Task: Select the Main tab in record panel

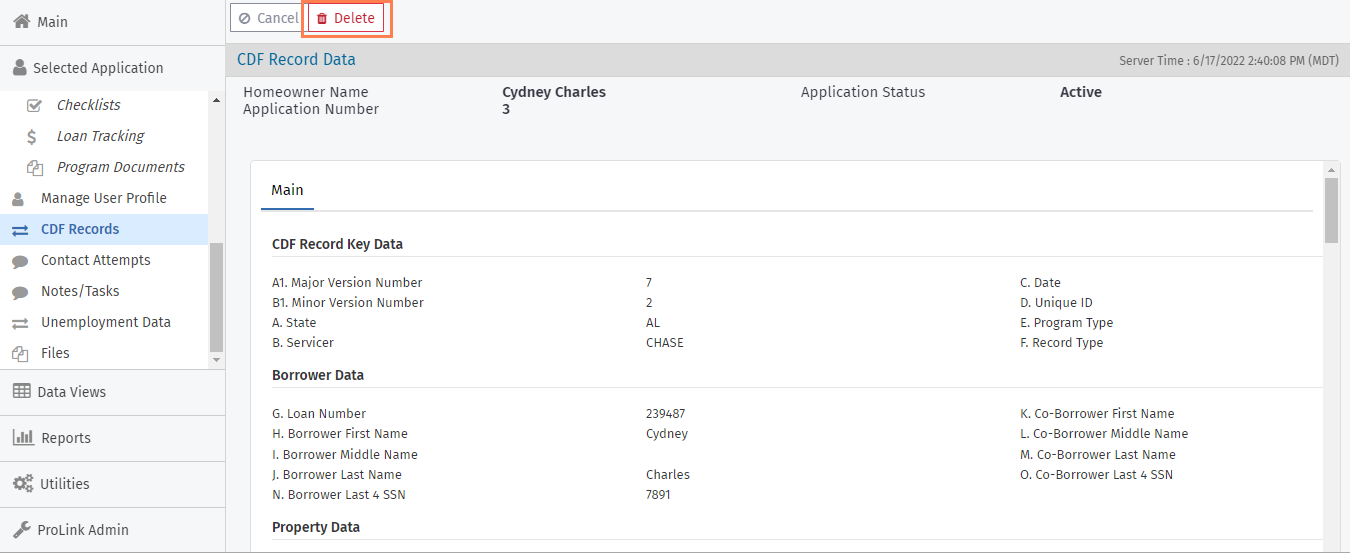Action: (x=287, y=190)
